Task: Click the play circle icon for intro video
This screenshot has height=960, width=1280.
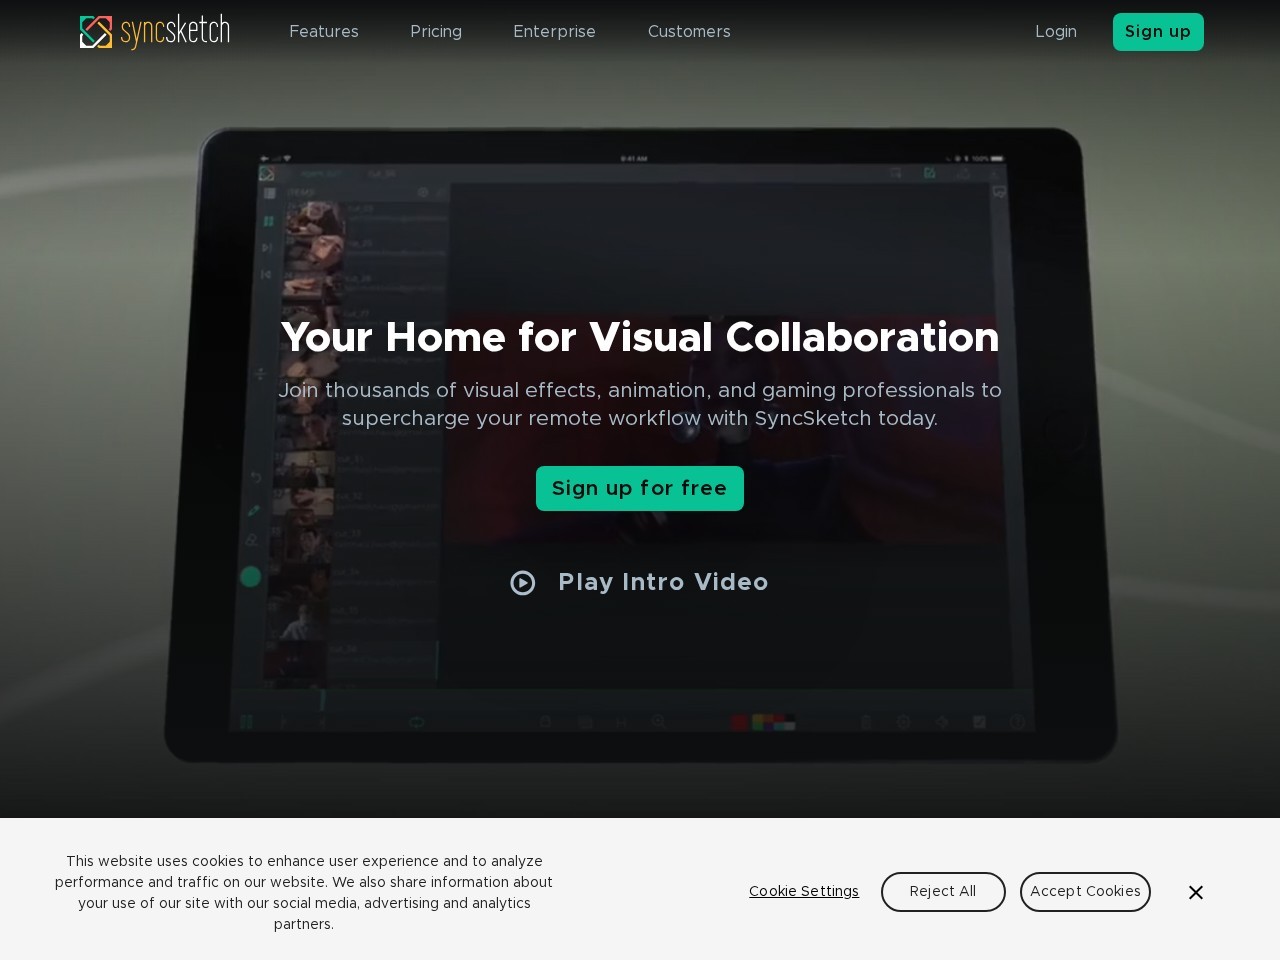Action: (523, 583)
